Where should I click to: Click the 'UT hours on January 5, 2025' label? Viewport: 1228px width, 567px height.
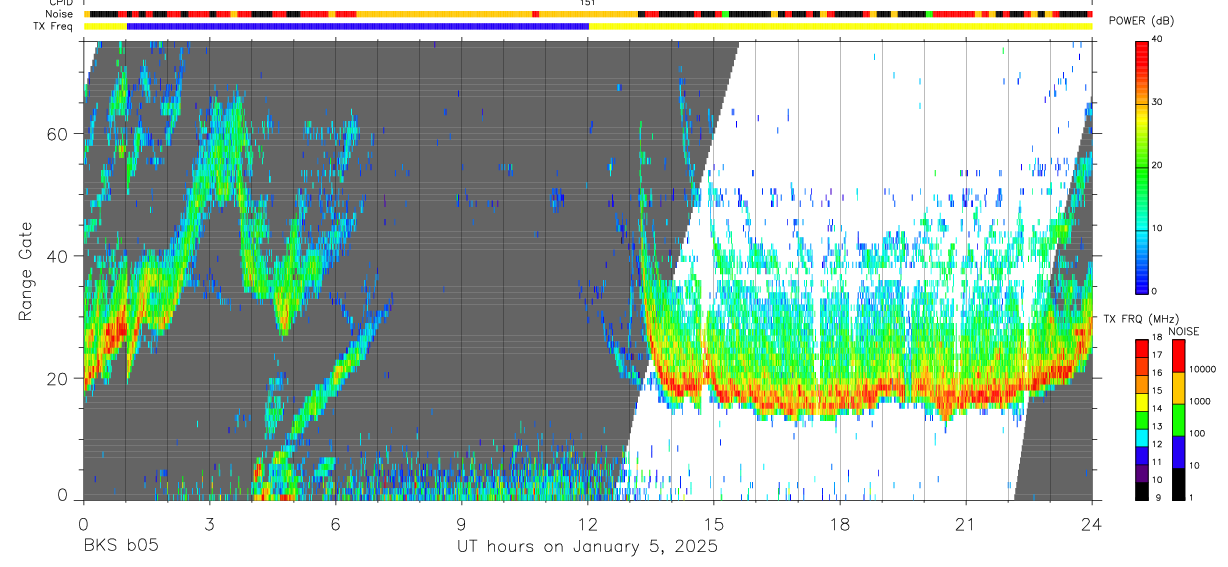coord(587,547)
